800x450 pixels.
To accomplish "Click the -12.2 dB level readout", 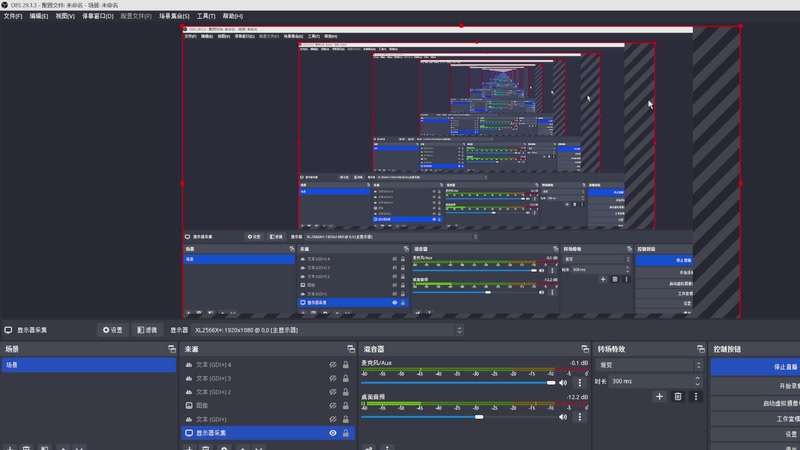I will (x=577, y=397).
